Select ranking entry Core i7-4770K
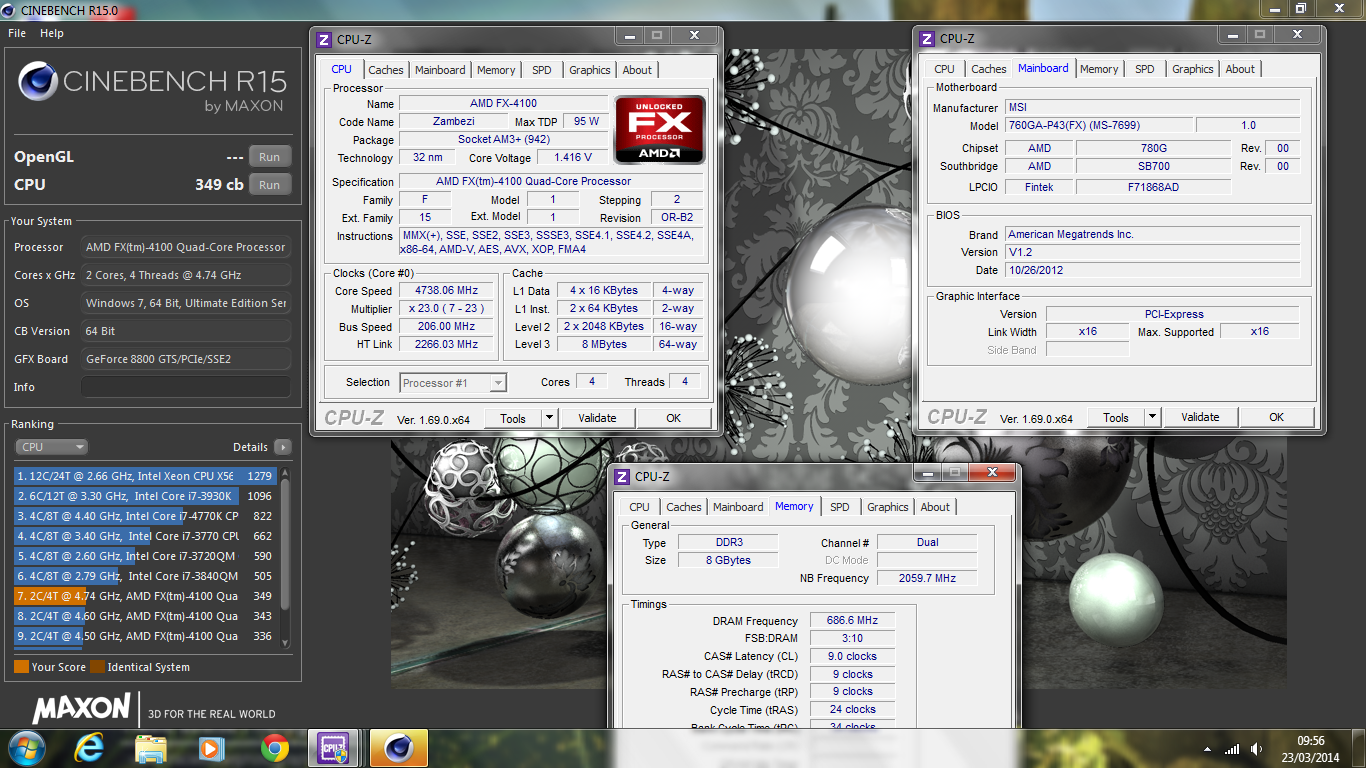This screenshot has width=1366, height=768. point(145,516)
